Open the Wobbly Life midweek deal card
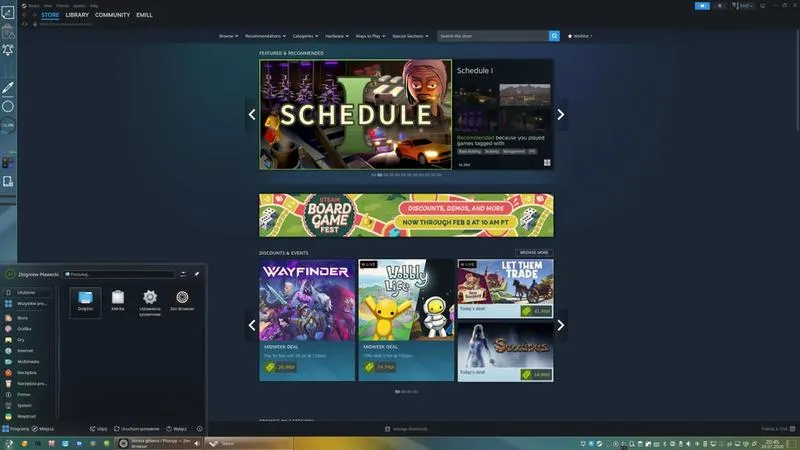Image resolution: width=800 pixels, height=450 pixels. [x=406, y=320]
